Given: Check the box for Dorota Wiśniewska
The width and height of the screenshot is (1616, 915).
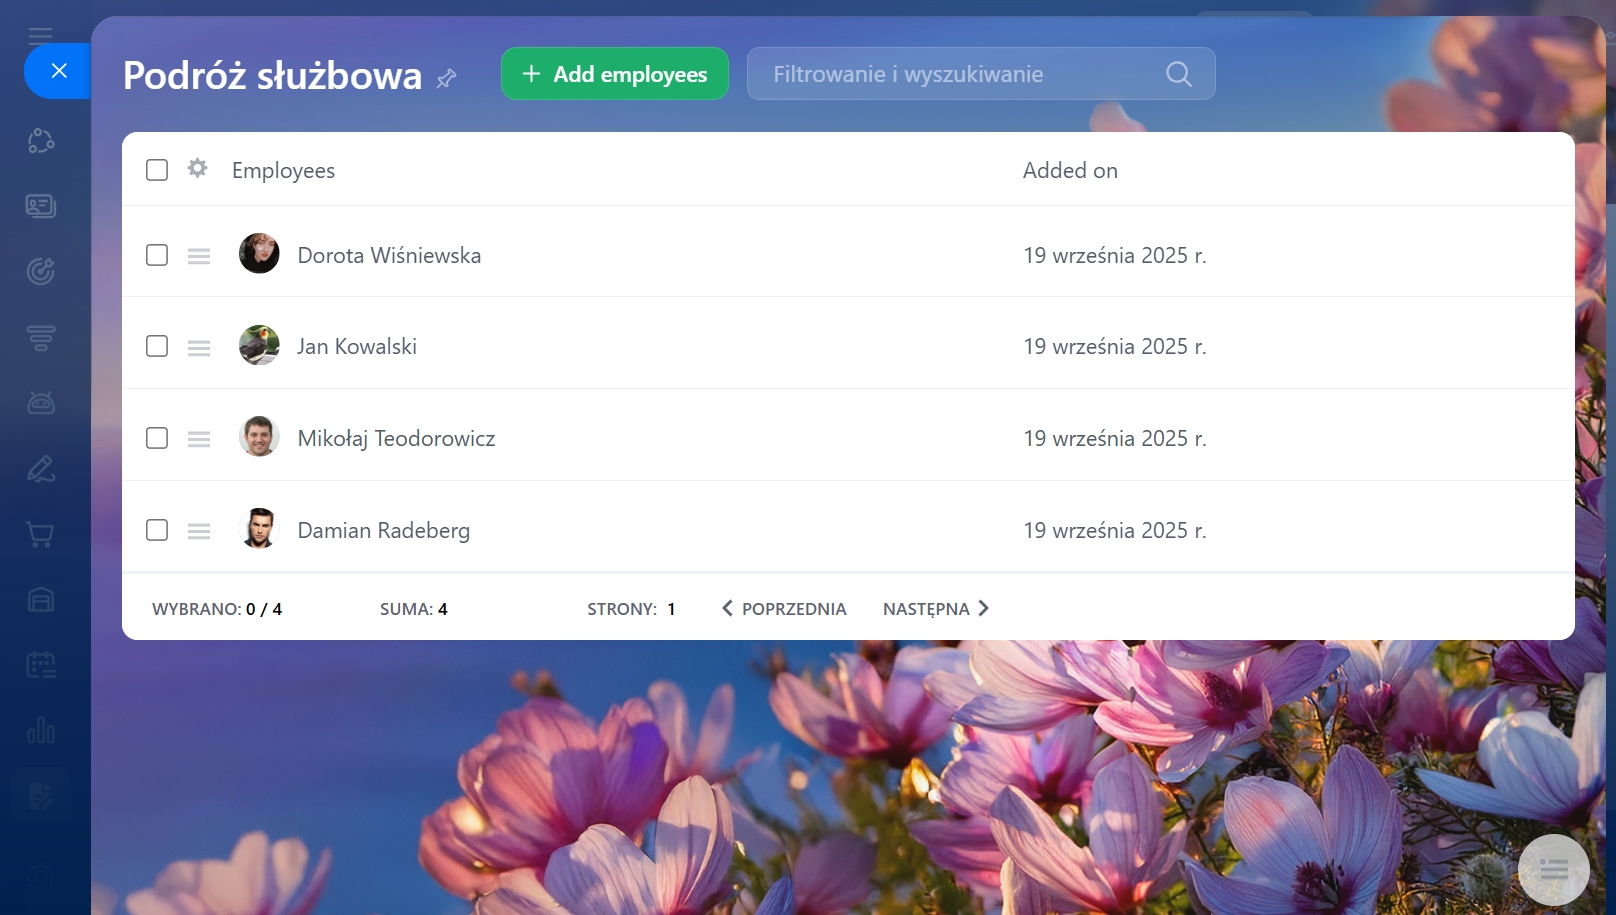Looking at the screenshot, I should pos(157,255).
